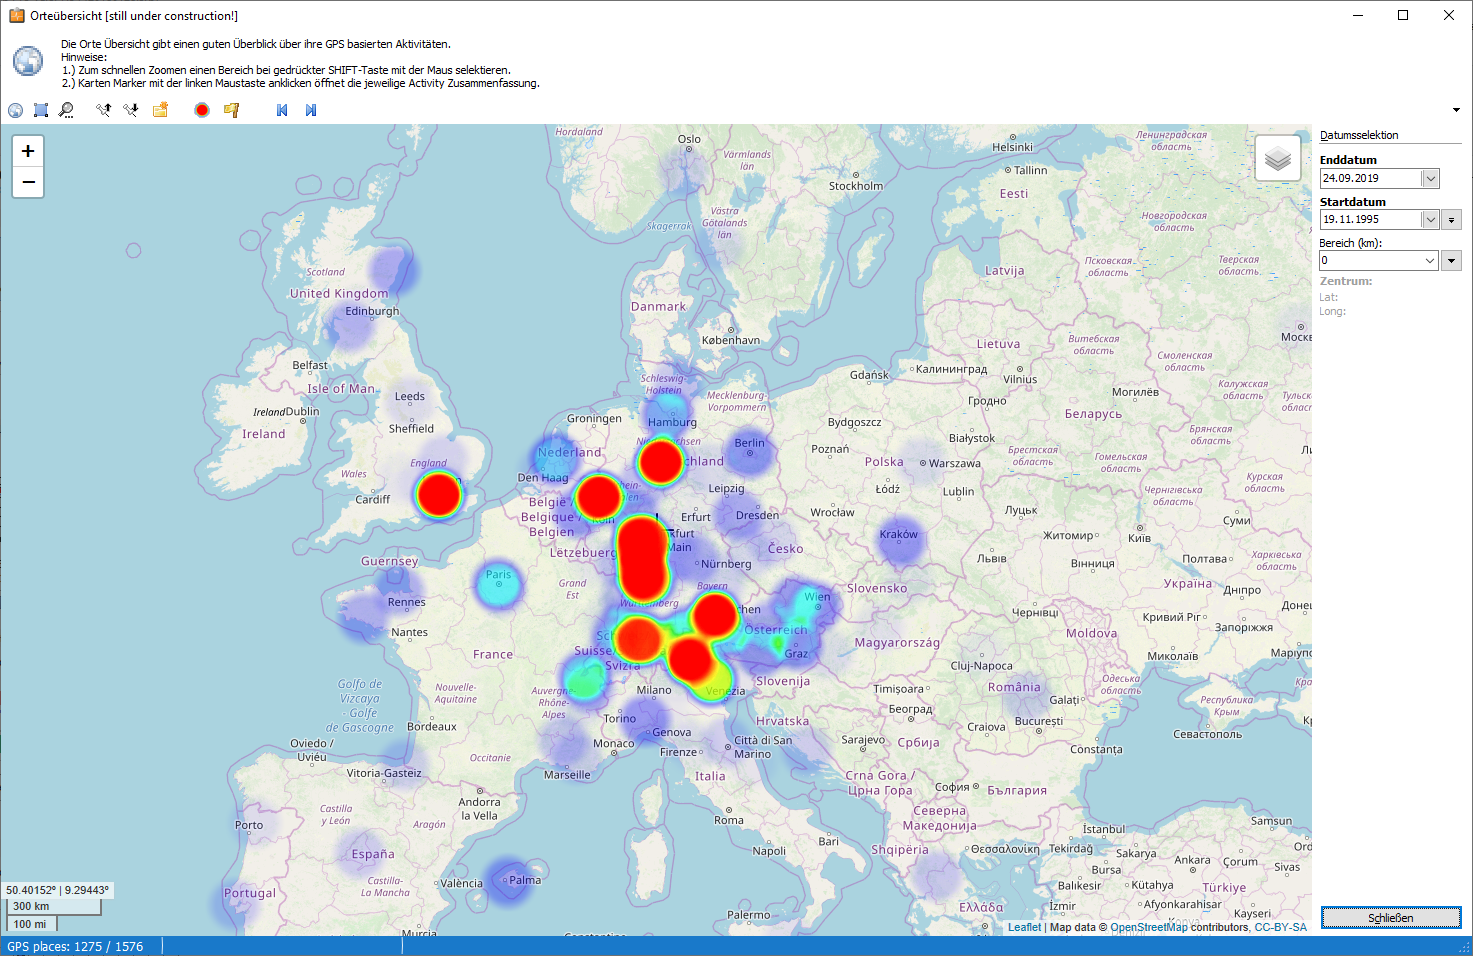Open the CC-BY-SA license link
Viewport: 1473px width, 956px height.
(x=1281, y=927)
